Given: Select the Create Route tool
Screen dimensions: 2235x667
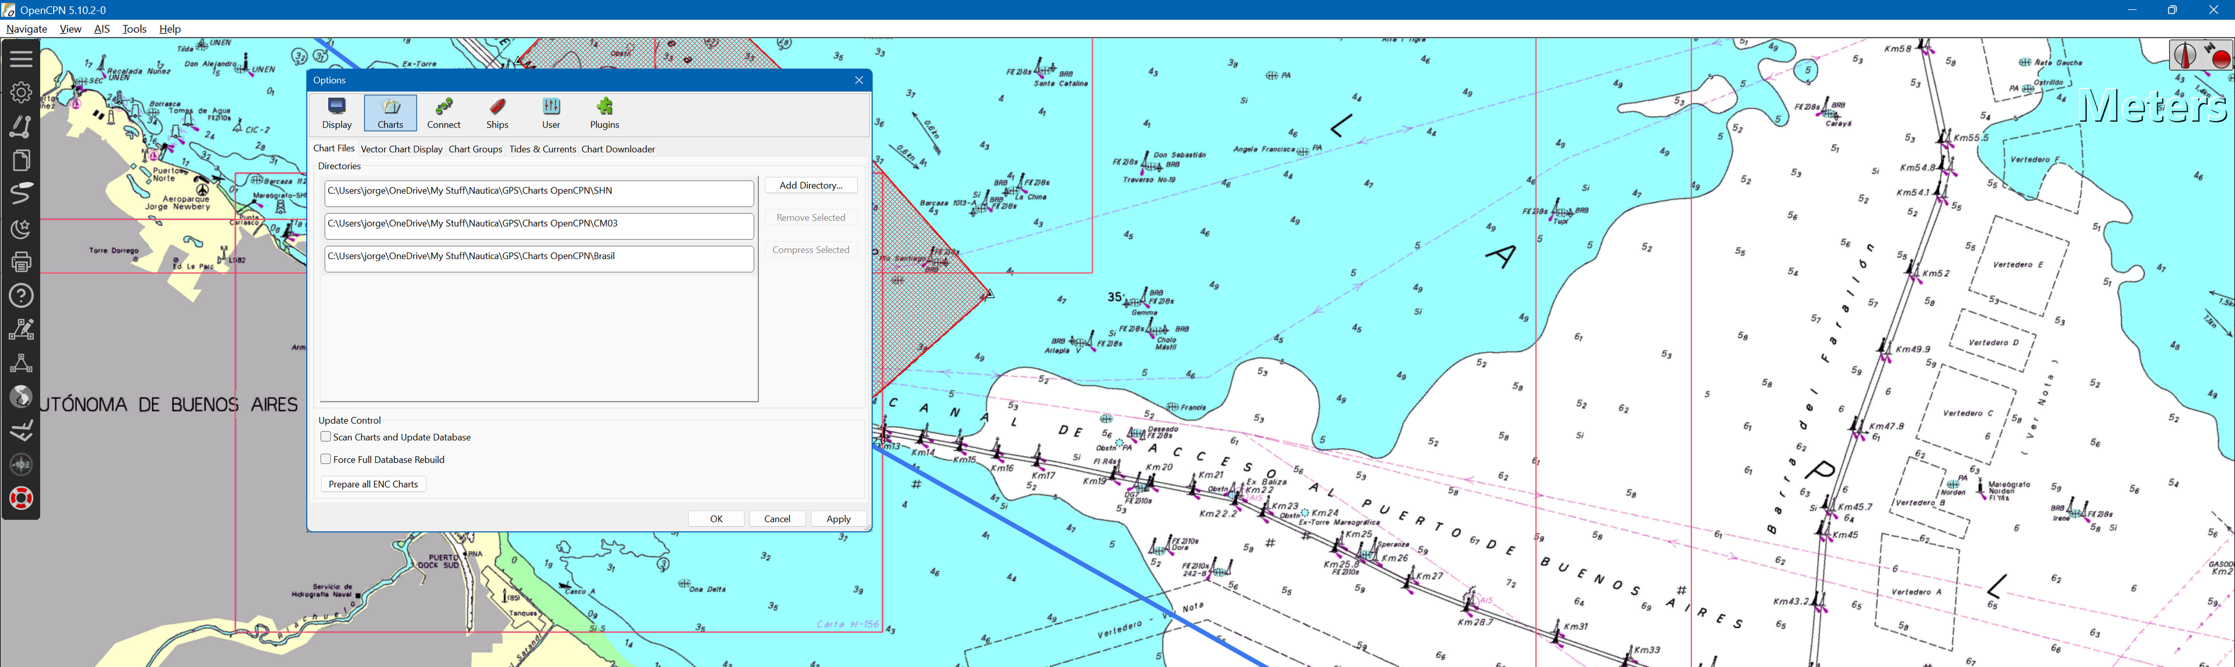Looking at the screenshot, I should click(x=21, y=126).
